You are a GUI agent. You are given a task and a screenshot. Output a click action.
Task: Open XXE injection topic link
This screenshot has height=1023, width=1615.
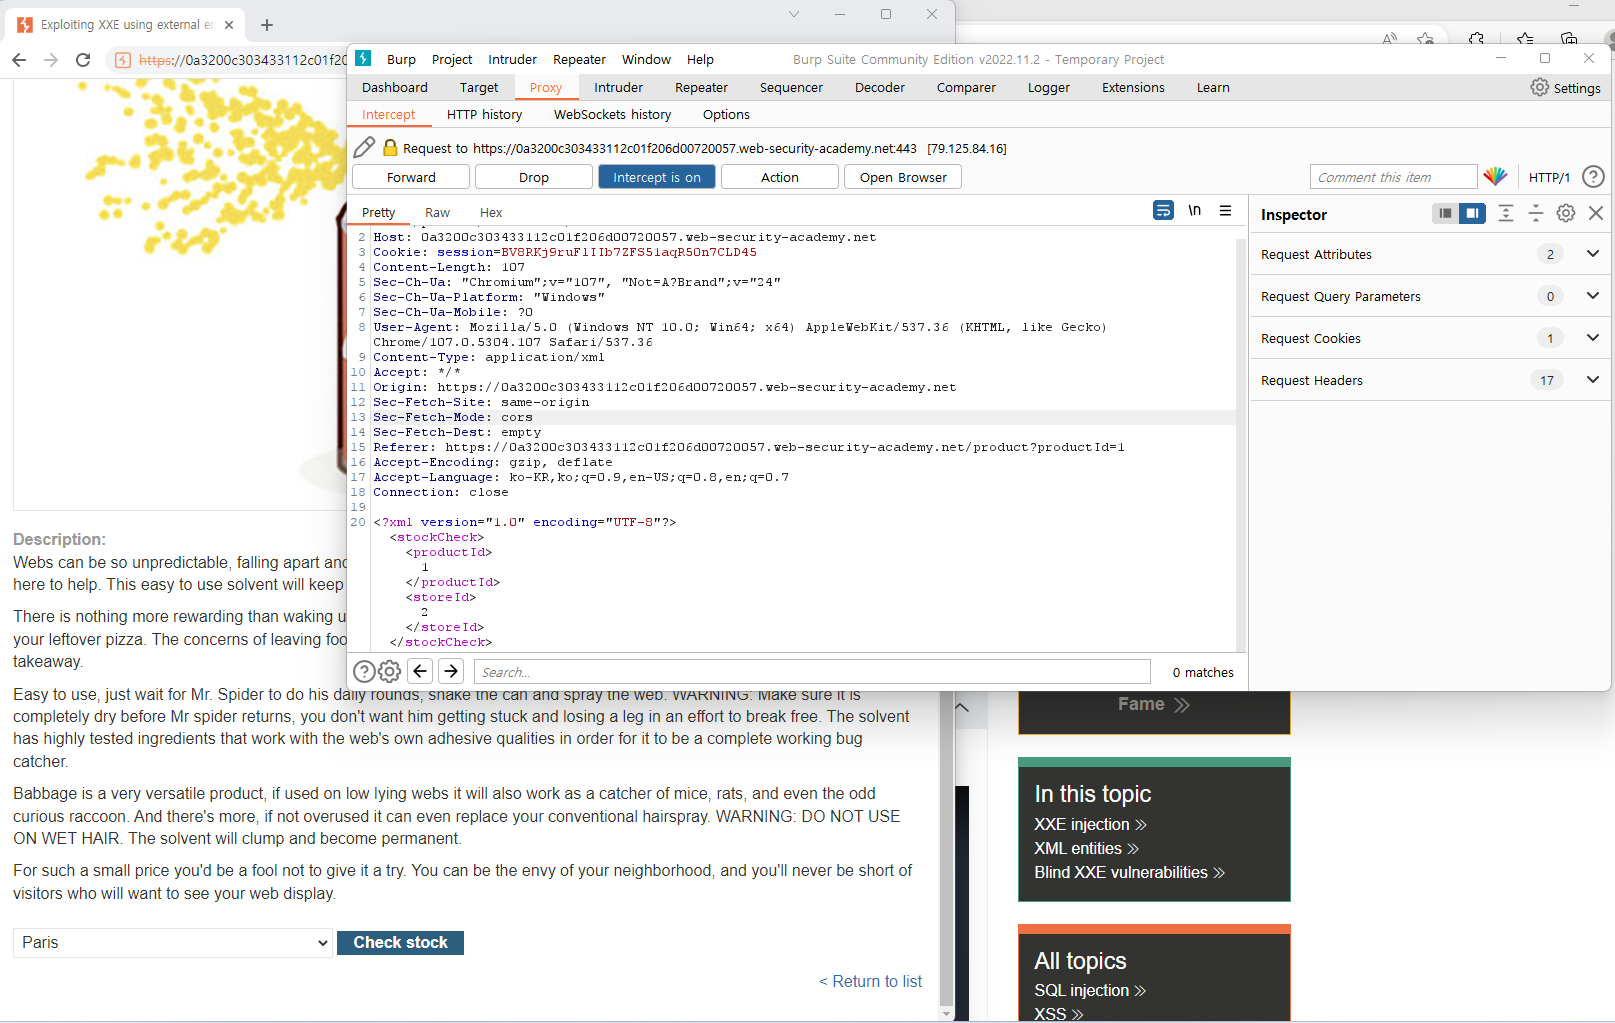(x=1090, y=824)
